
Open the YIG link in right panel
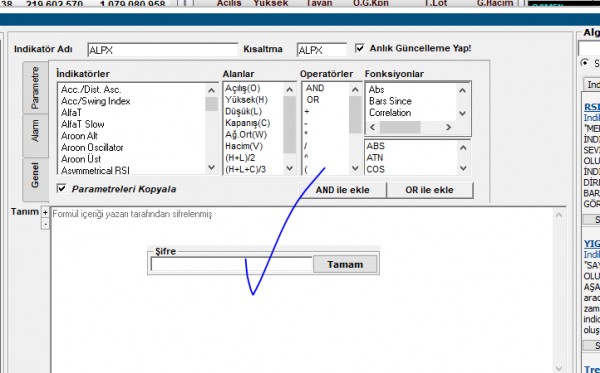click(592, 243)
